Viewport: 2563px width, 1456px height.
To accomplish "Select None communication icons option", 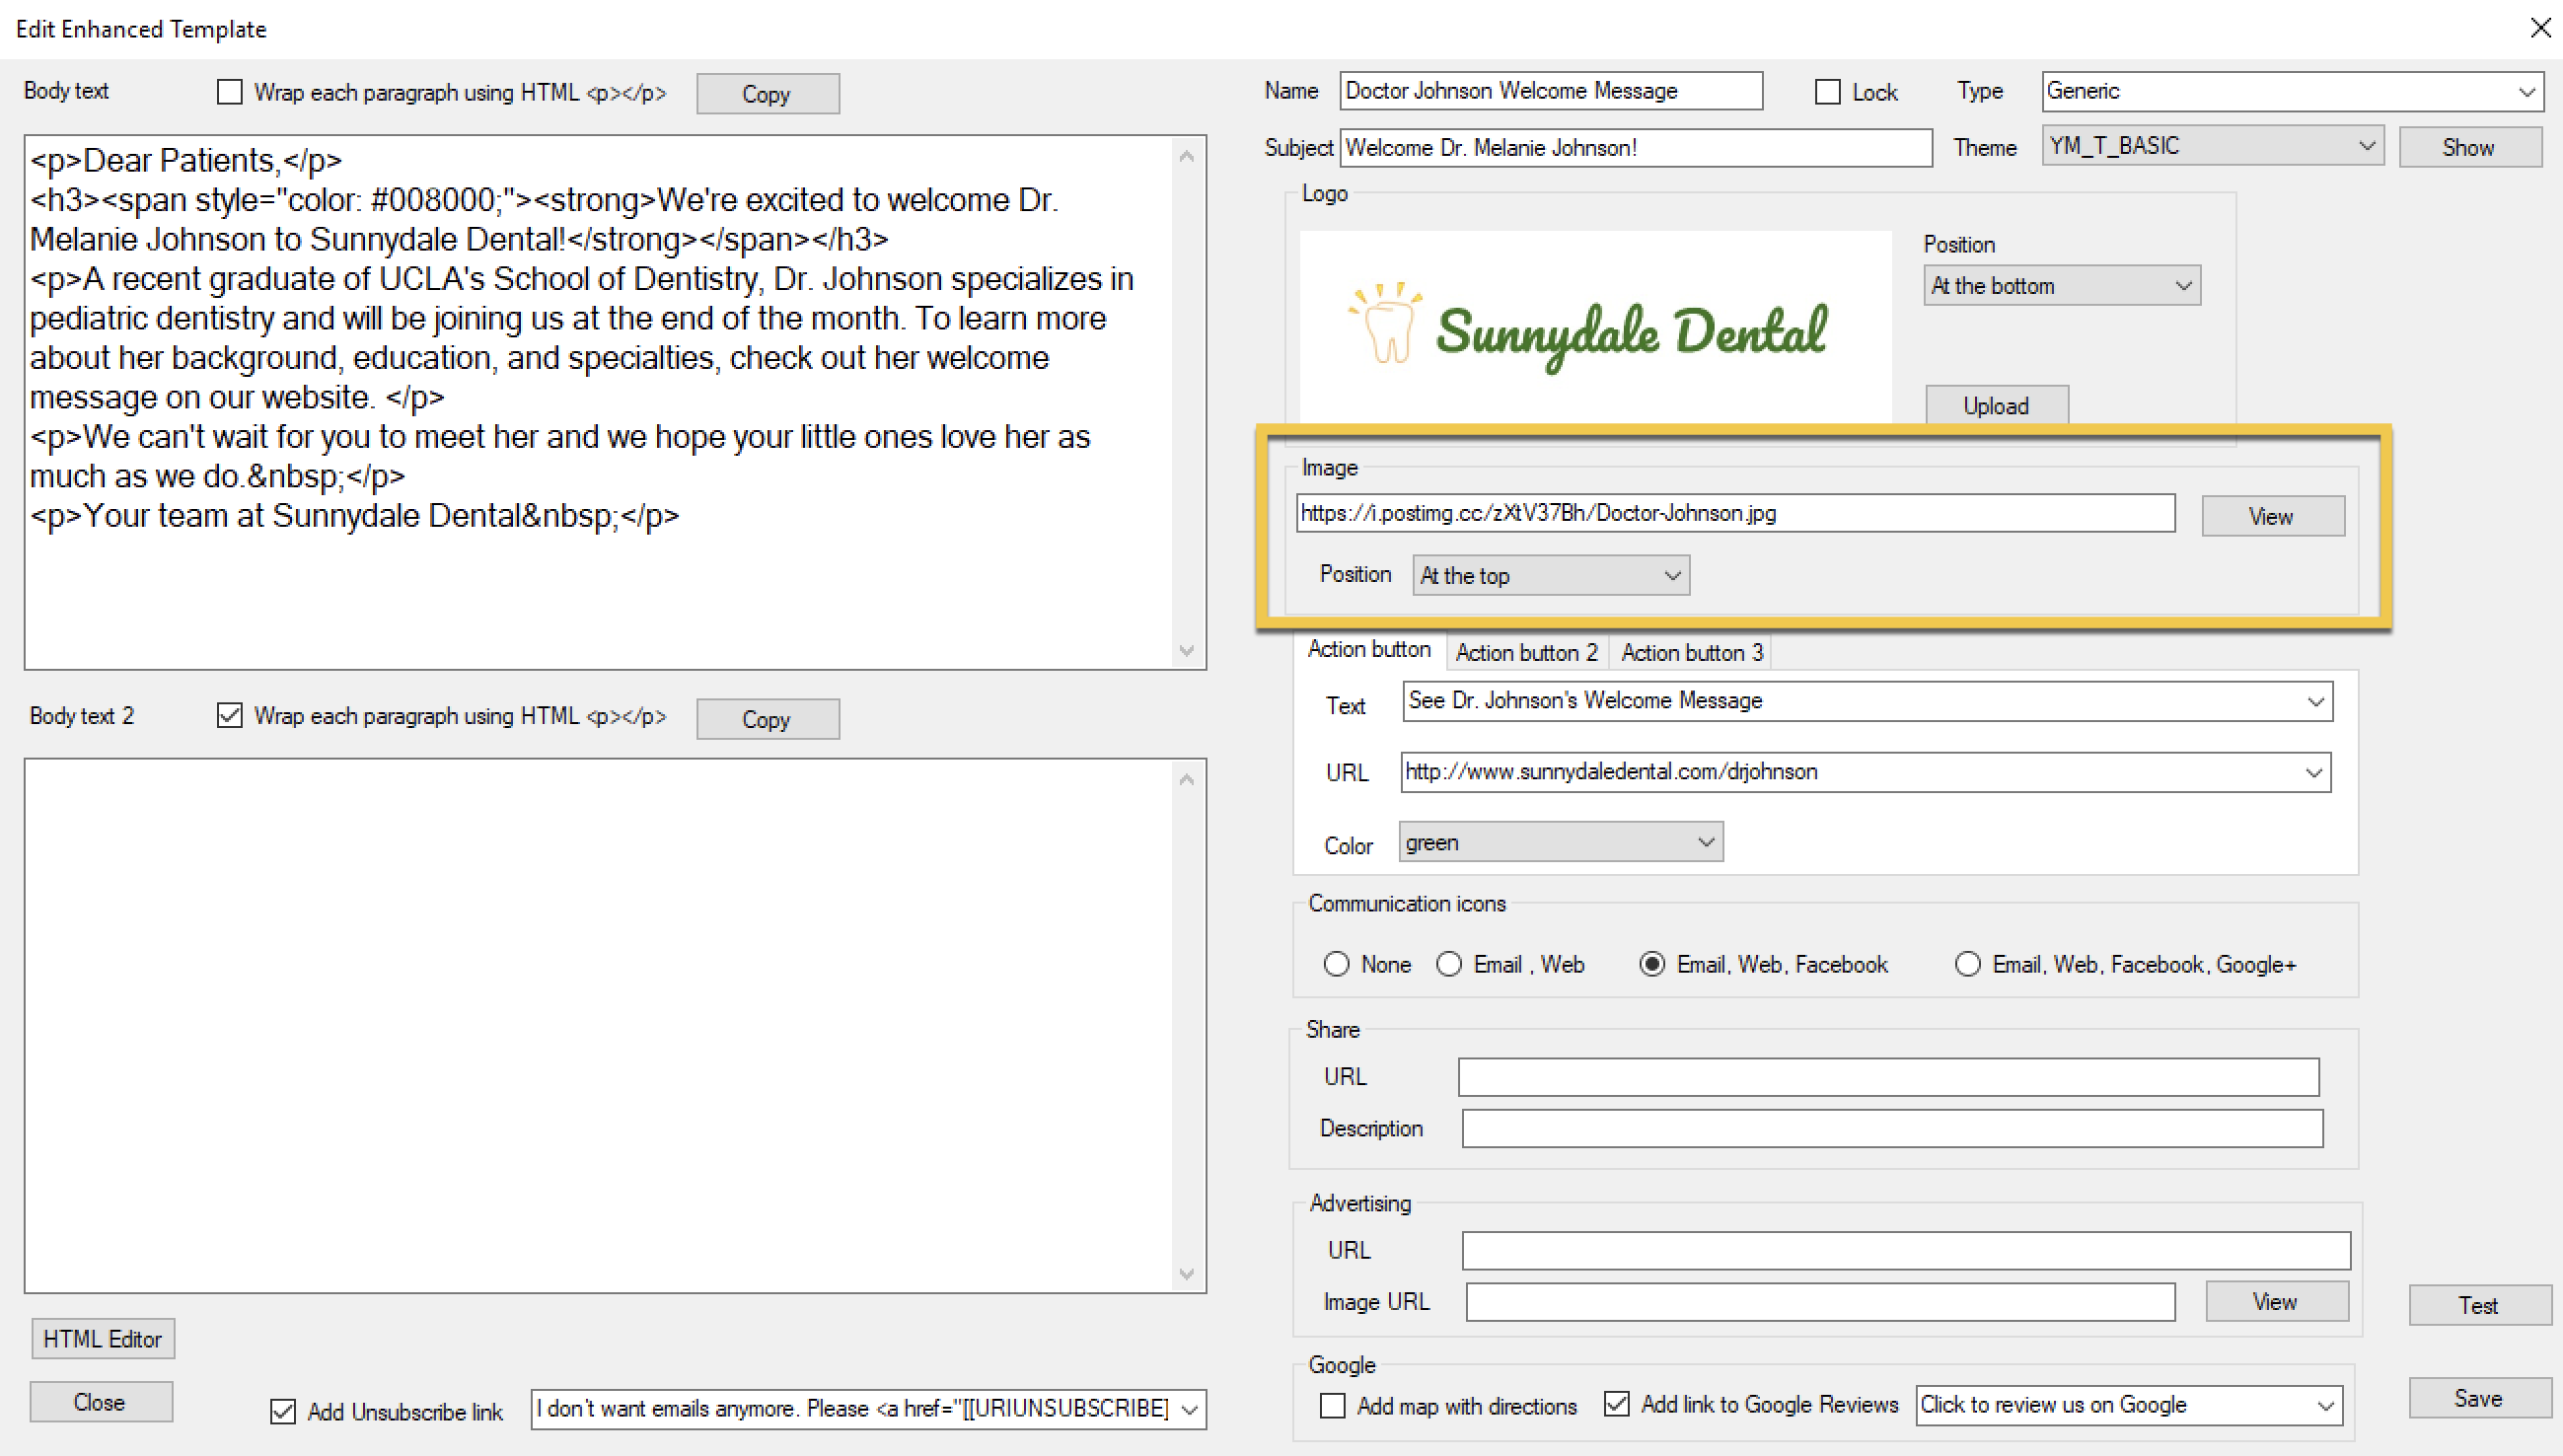I will coord(1336,964).
